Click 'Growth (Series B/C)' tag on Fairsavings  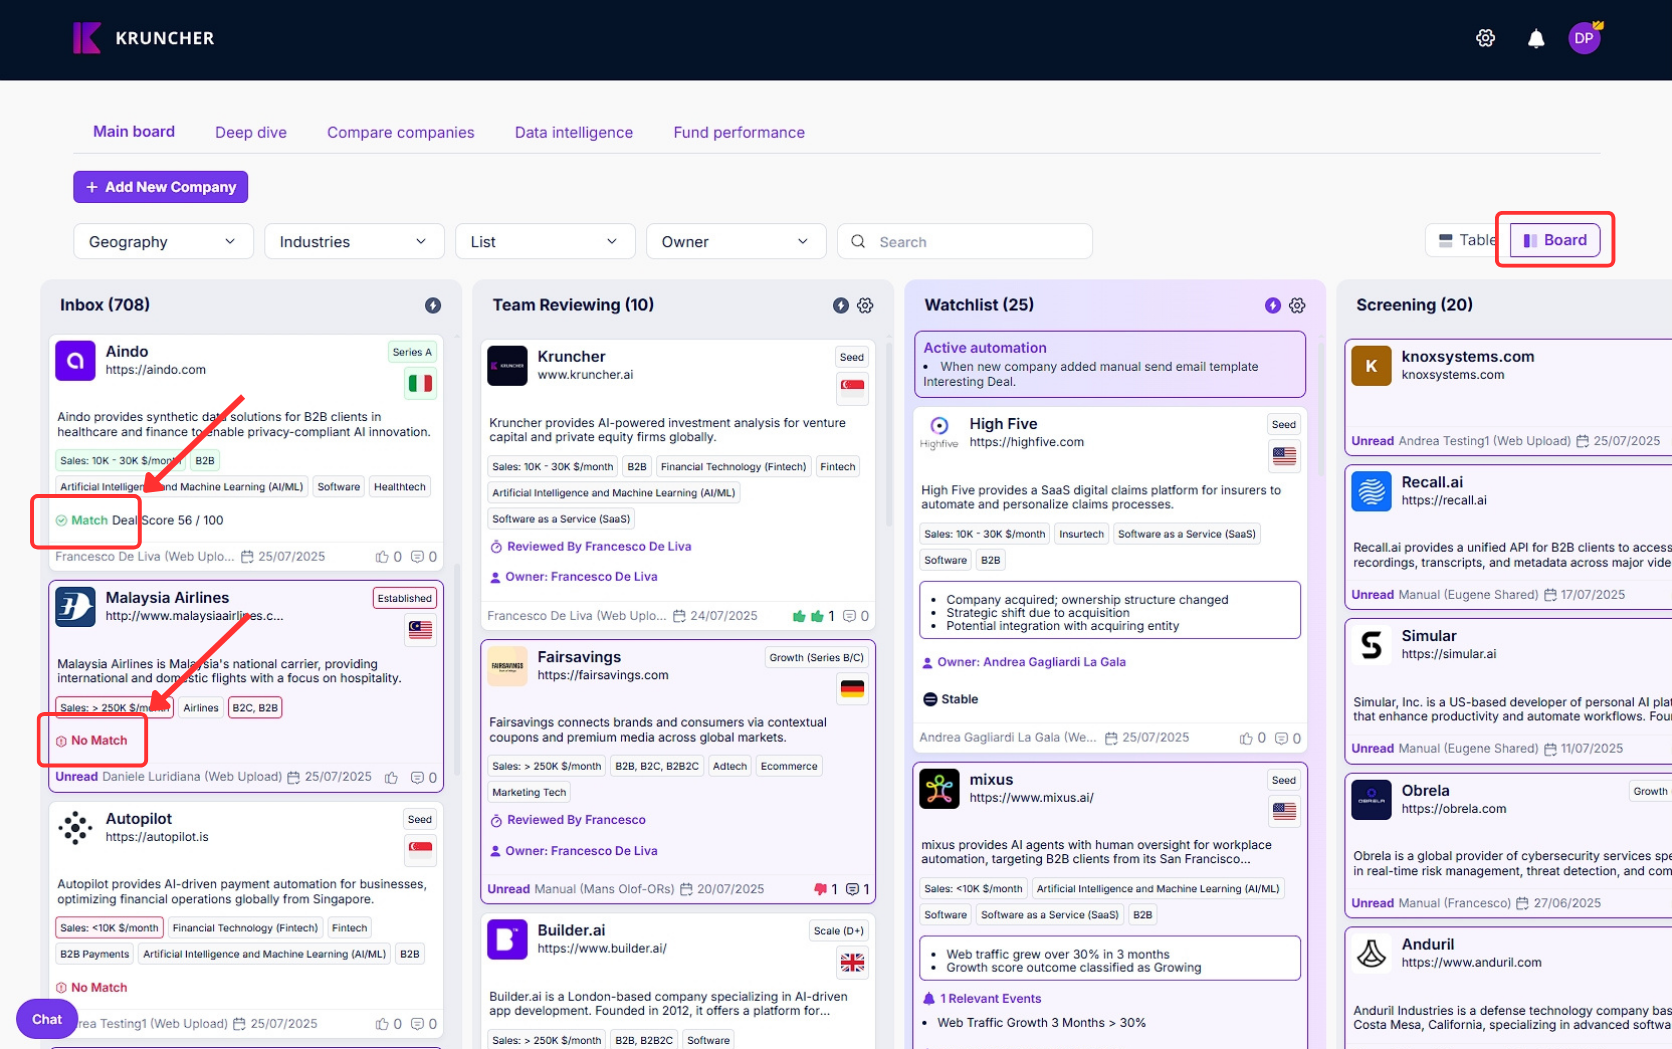(x=816, y=658)
